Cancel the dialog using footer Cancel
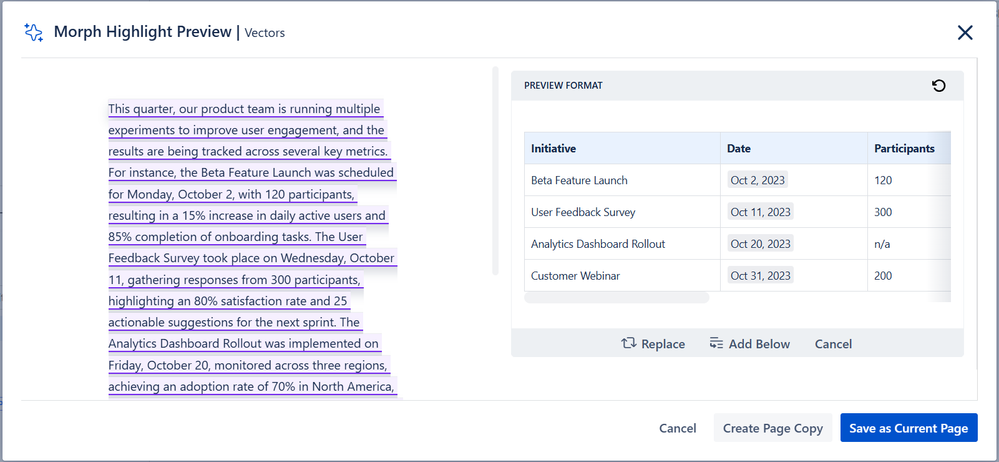The height and width of the screenshot is (462, 999). pos(677,428)
